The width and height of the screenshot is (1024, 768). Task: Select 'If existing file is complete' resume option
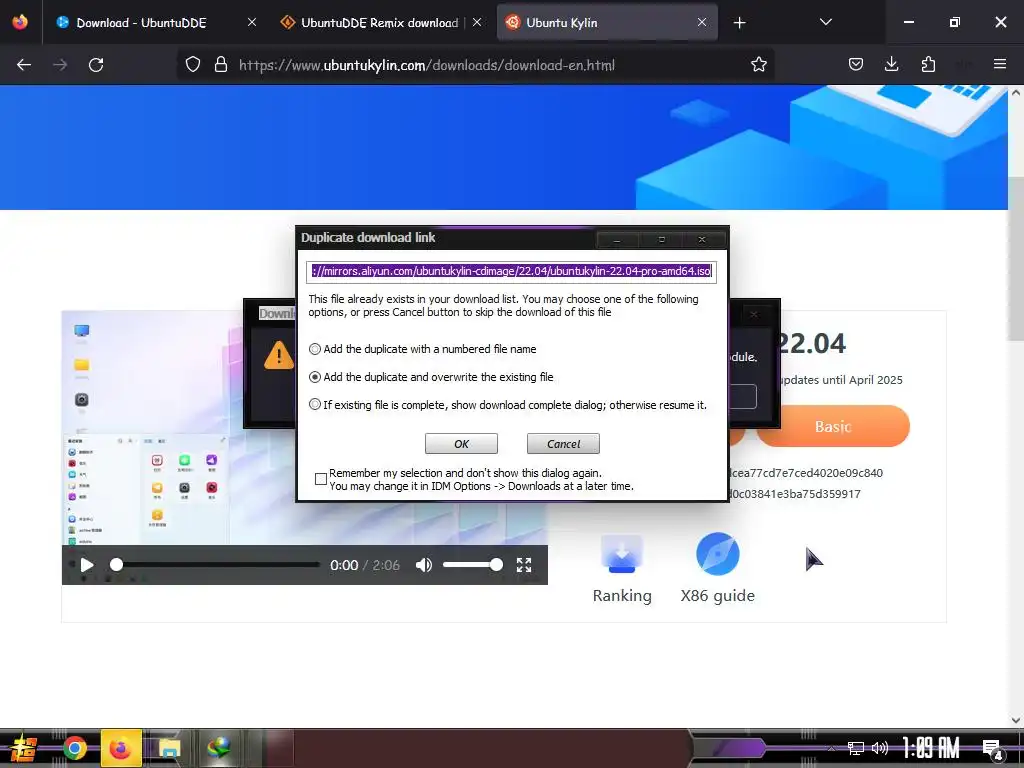tap(315, 404)
